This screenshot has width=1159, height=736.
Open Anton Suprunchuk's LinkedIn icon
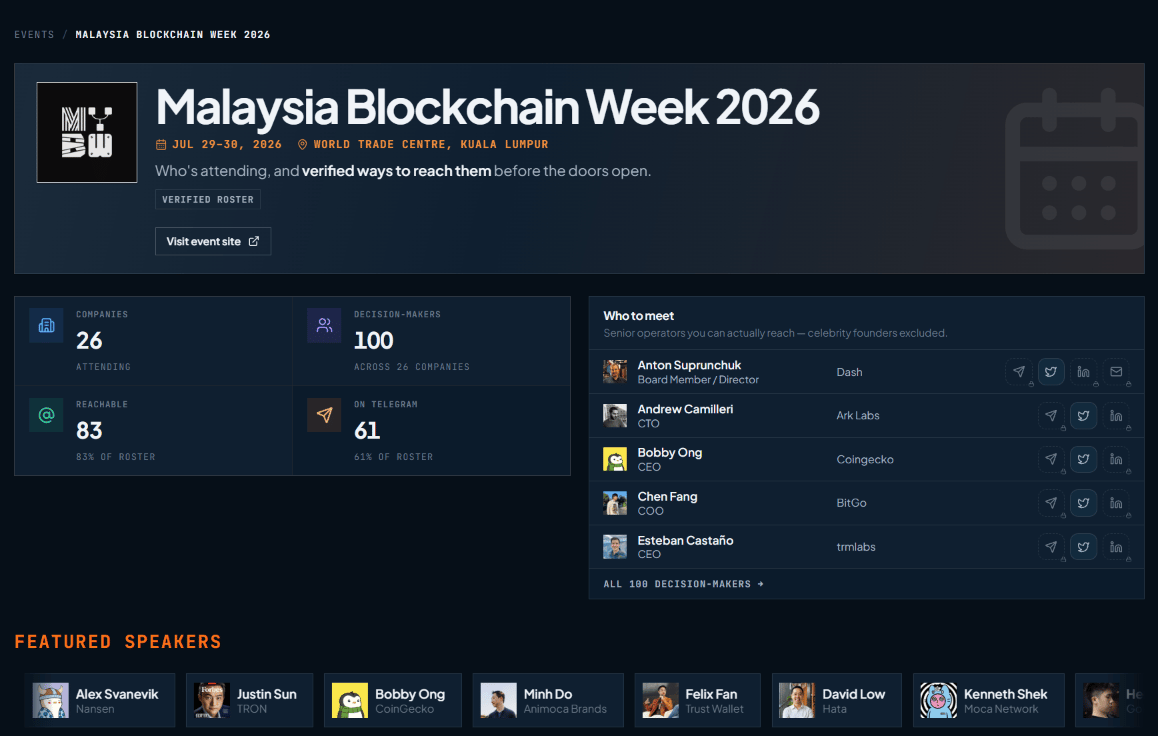pyautogui.click(x=1084, y=372)
